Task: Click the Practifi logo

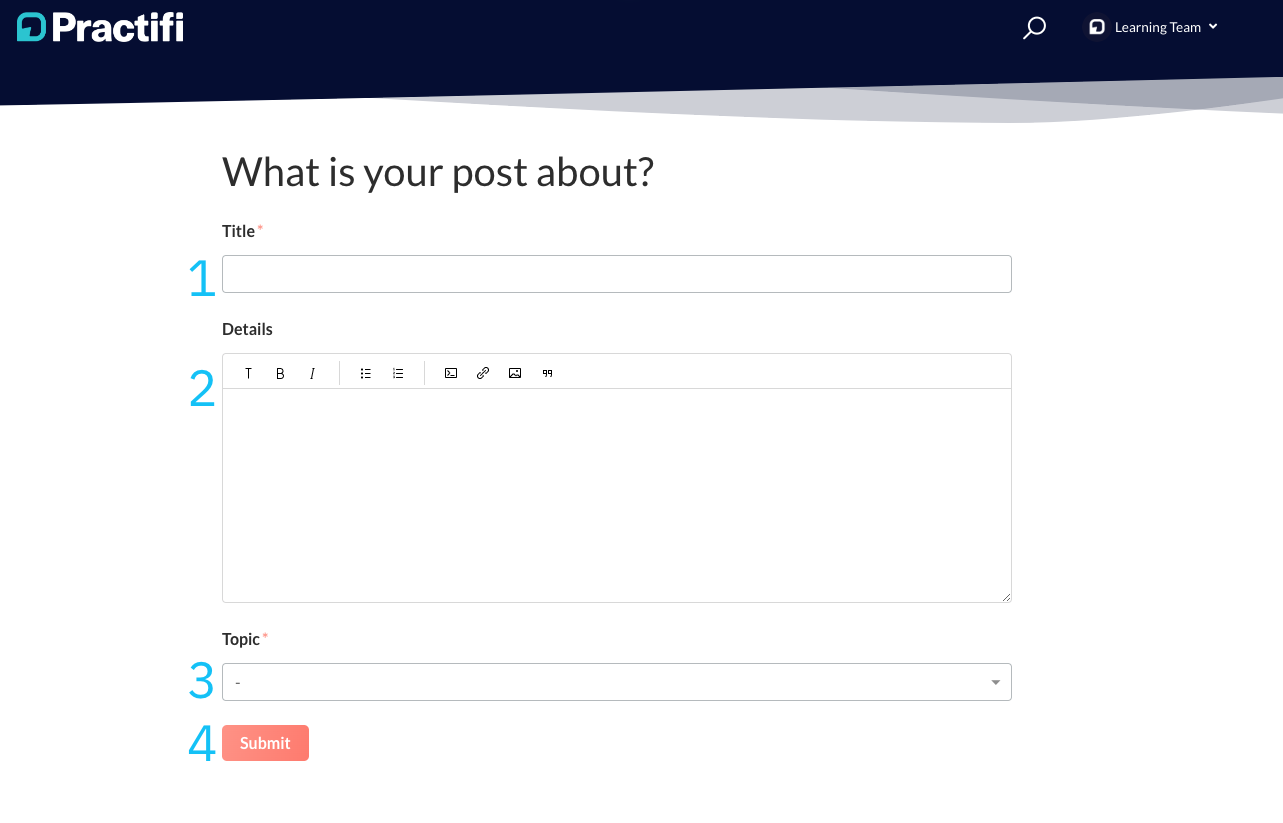Action: point(100,27)
